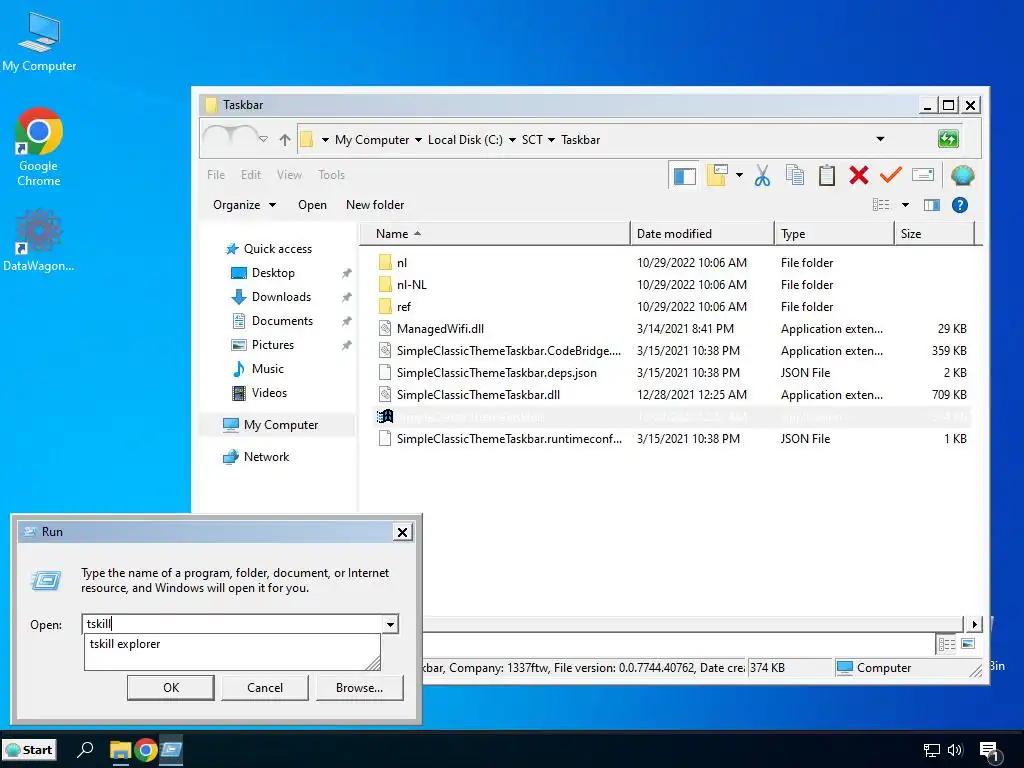
Task: Click the Start button
Action: click(x=29, y=750)
